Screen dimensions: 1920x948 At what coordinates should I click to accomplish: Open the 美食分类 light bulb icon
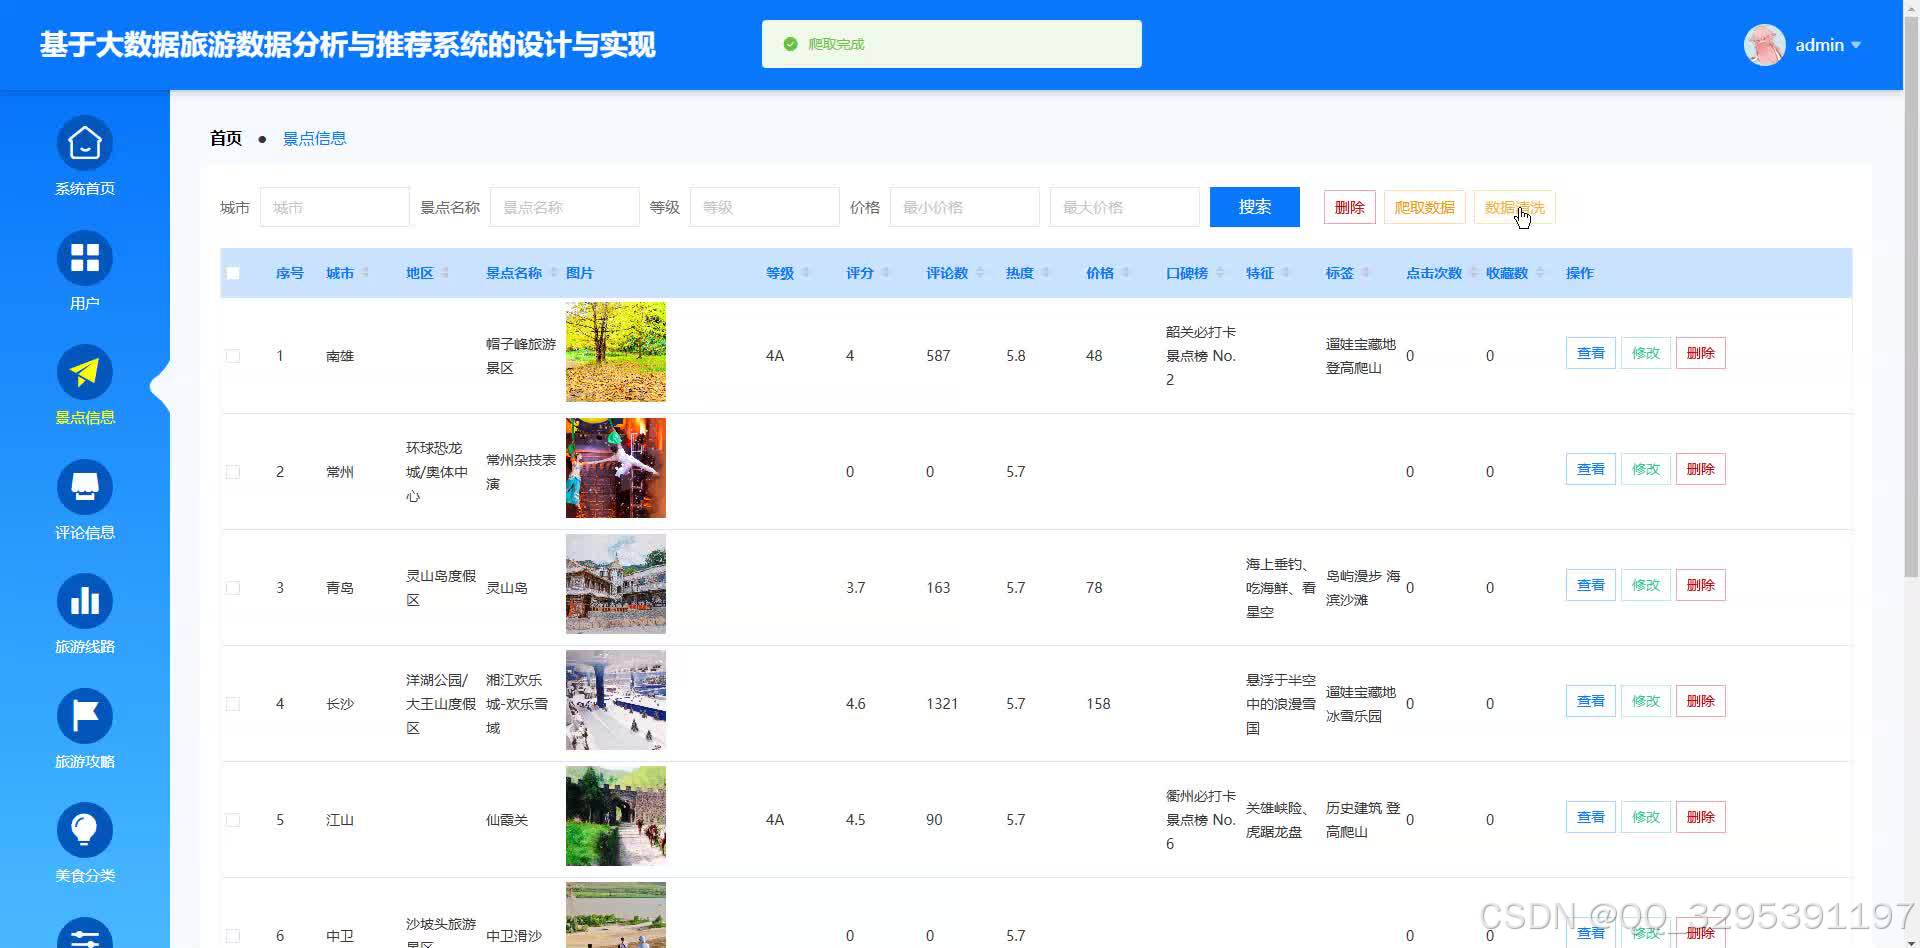85,831
